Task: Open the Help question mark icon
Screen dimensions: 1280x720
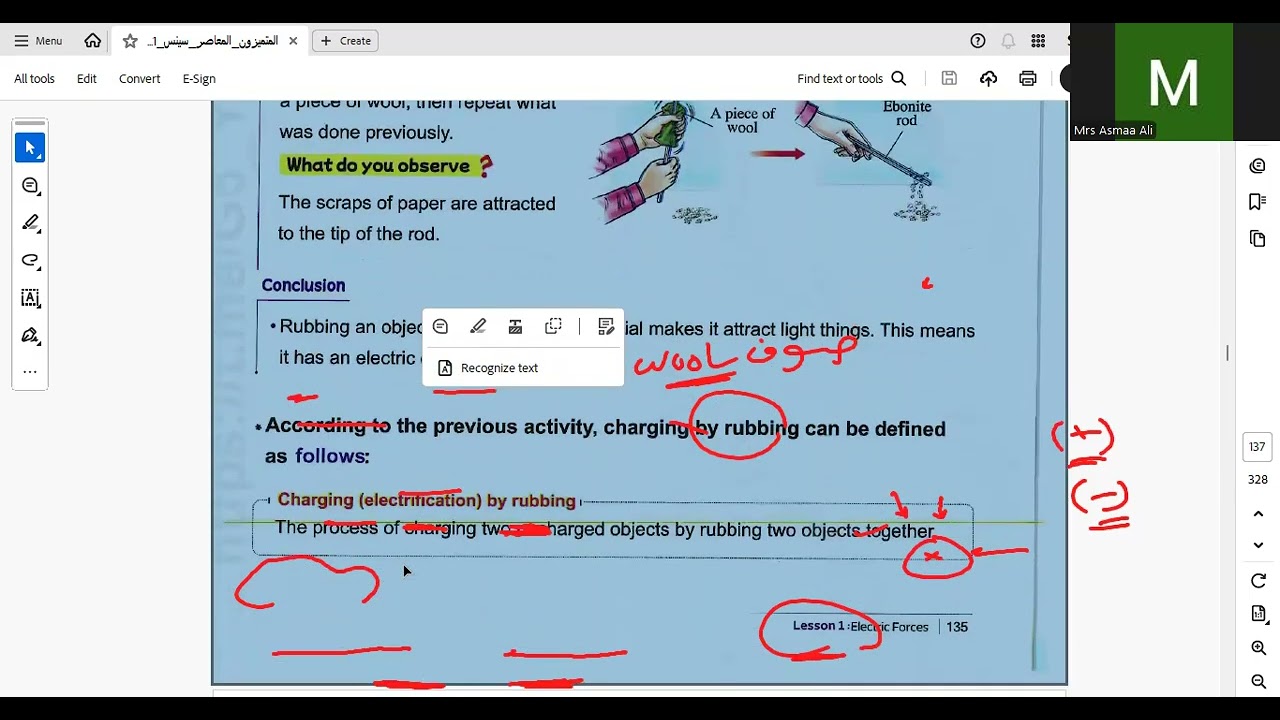Action: click(x=978, y=41)
